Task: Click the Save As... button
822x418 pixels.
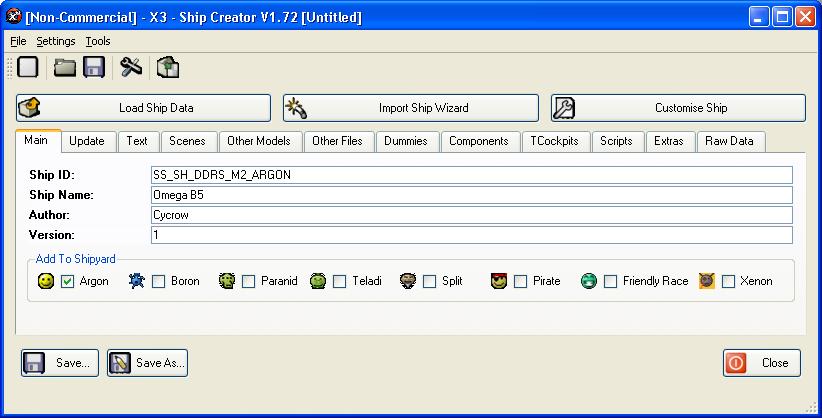Action: (x=147, y=363)
